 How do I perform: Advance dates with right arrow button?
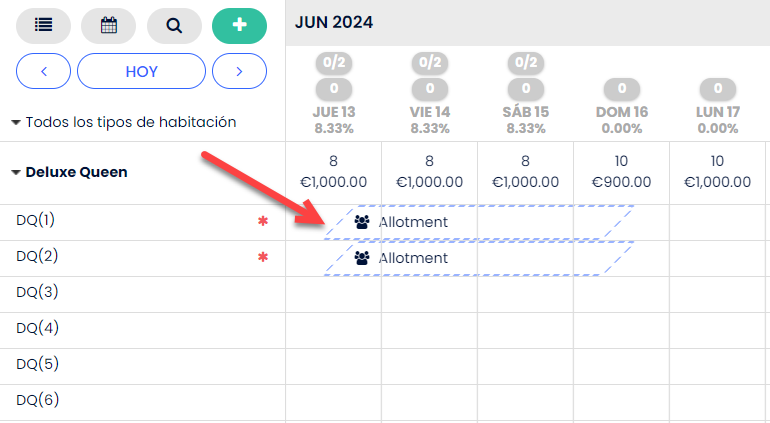click(x=239, y=71)
